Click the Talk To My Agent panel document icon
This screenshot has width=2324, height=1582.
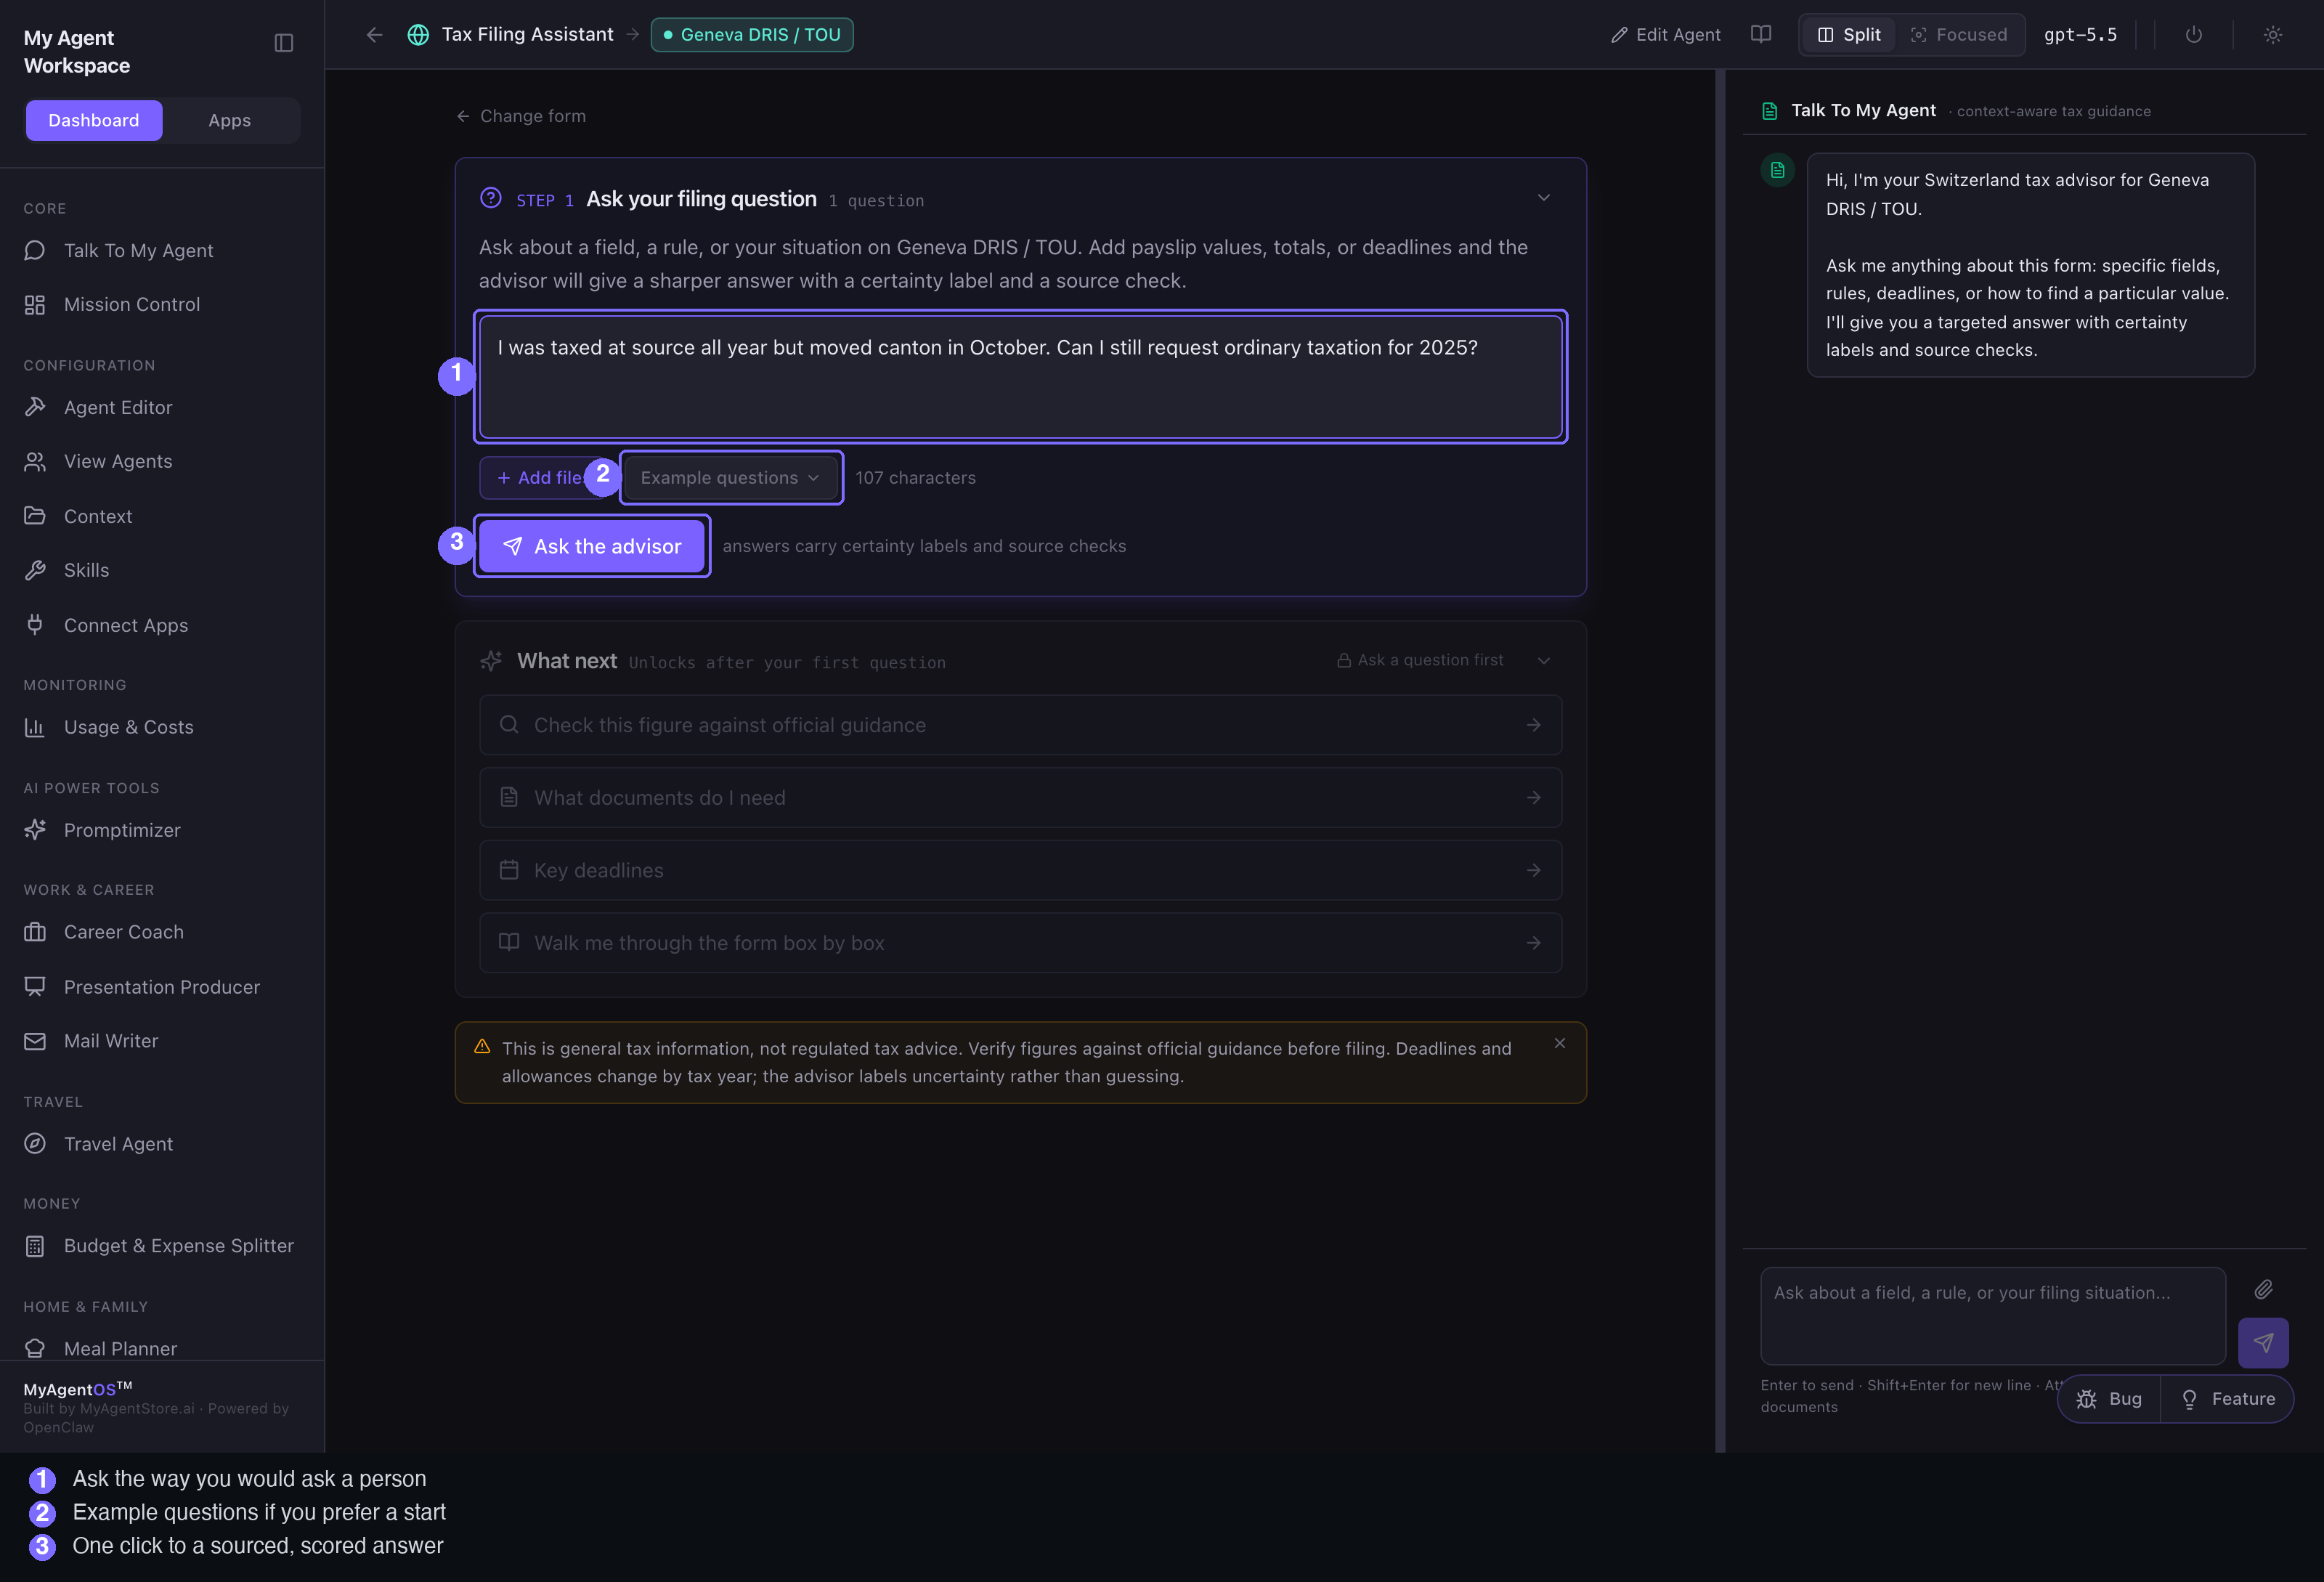(x=1769, y=111)
